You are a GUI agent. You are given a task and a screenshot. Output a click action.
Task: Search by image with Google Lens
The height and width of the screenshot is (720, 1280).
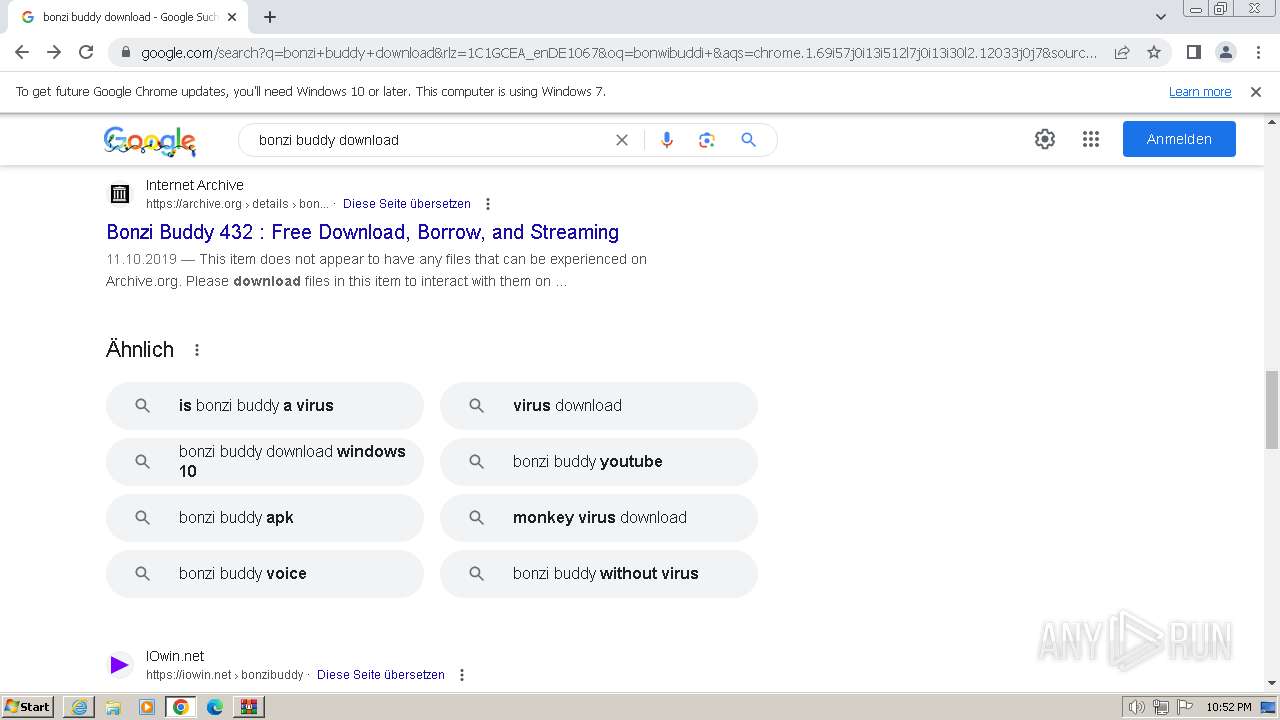pos(707,140)
